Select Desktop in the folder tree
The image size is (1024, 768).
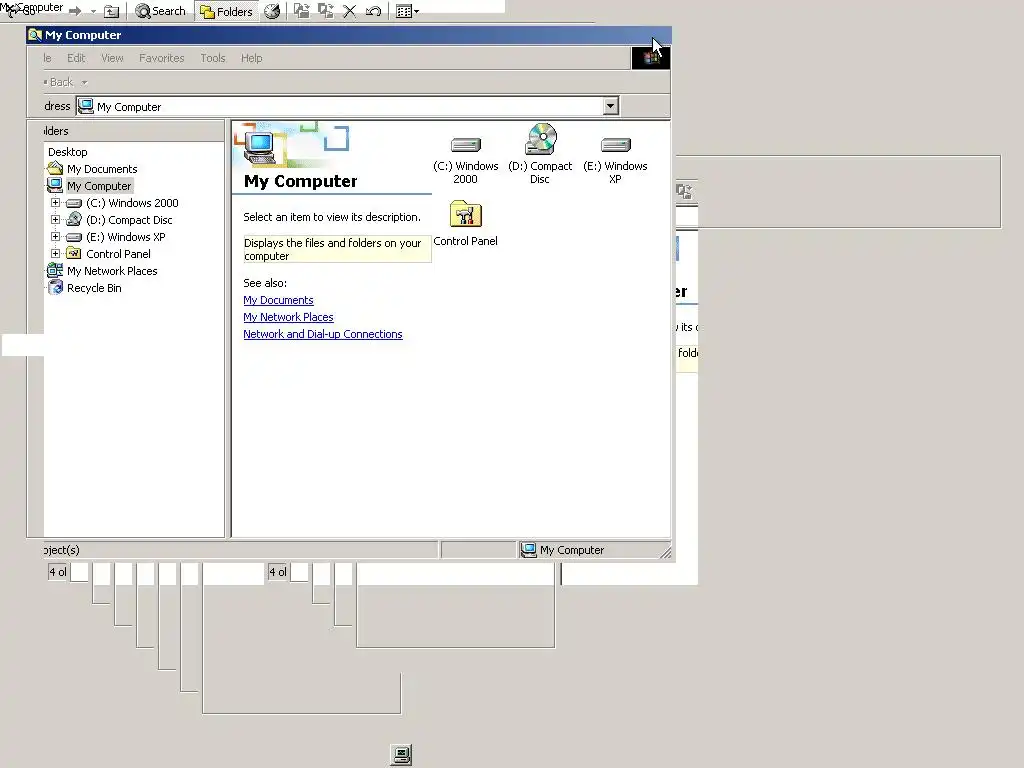(67, 152)
